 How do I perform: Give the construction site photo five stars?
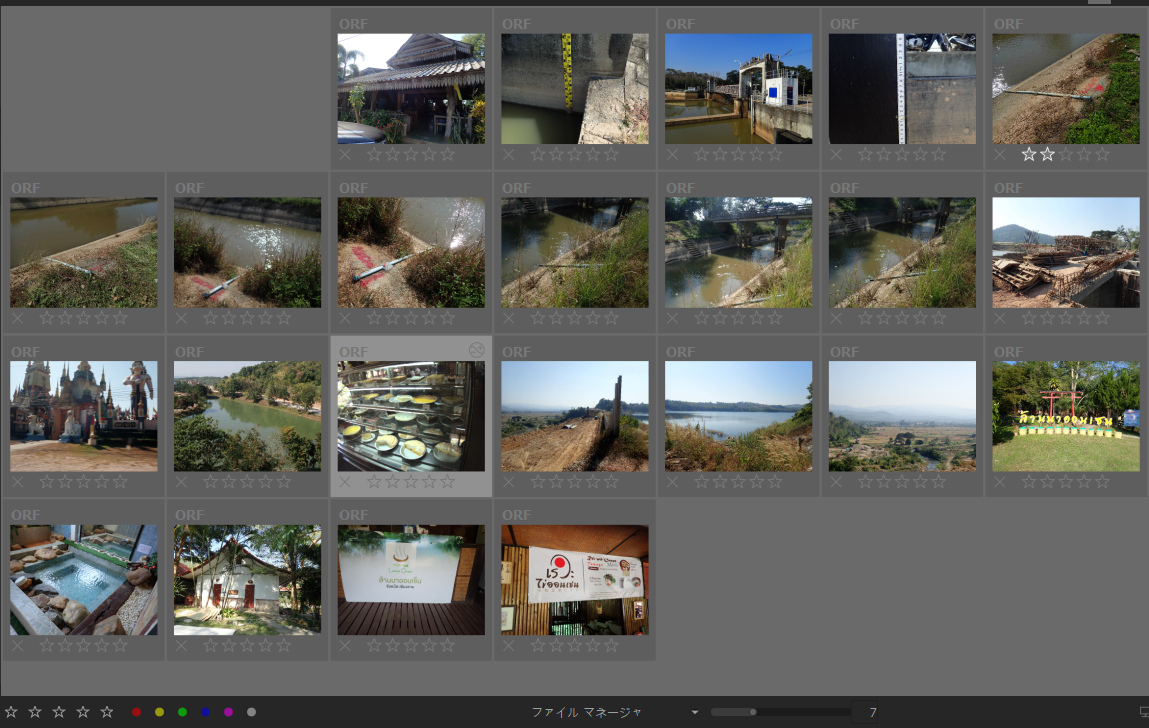[1103, 318]
